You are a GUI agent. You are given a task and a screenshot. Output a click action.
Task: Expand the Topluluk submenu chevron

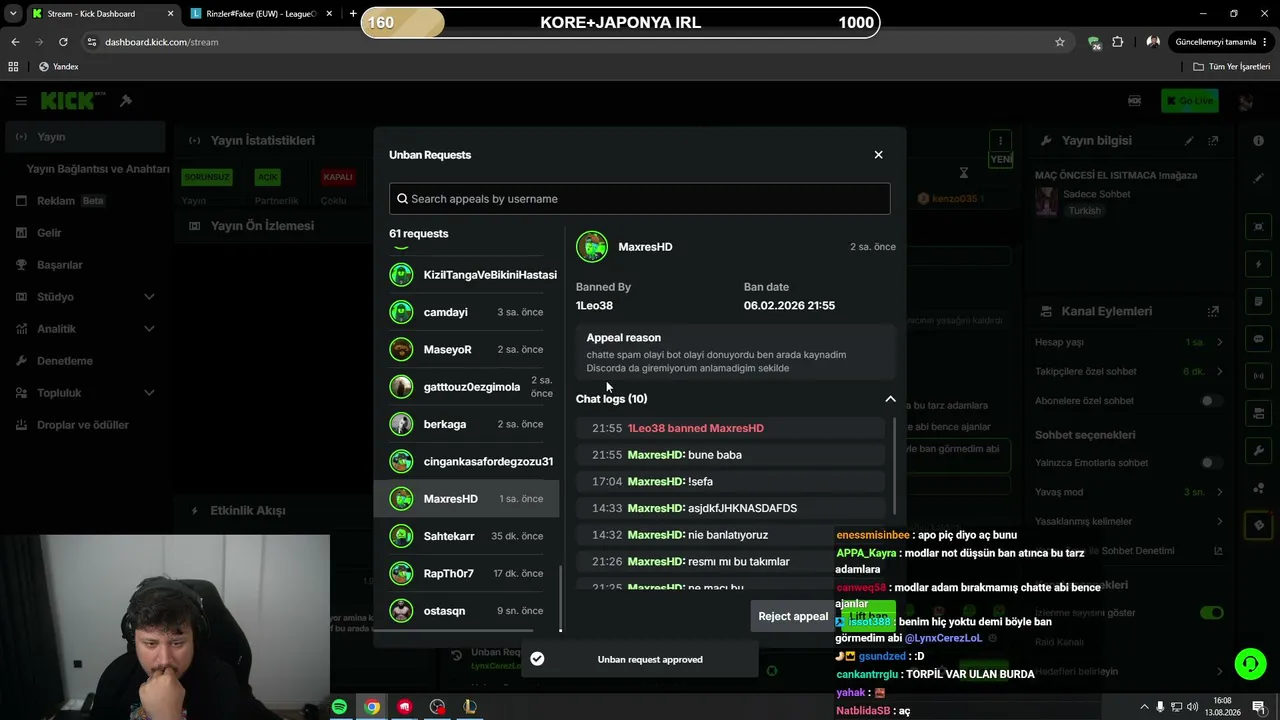pyautogui.click(x=149, y=393)
